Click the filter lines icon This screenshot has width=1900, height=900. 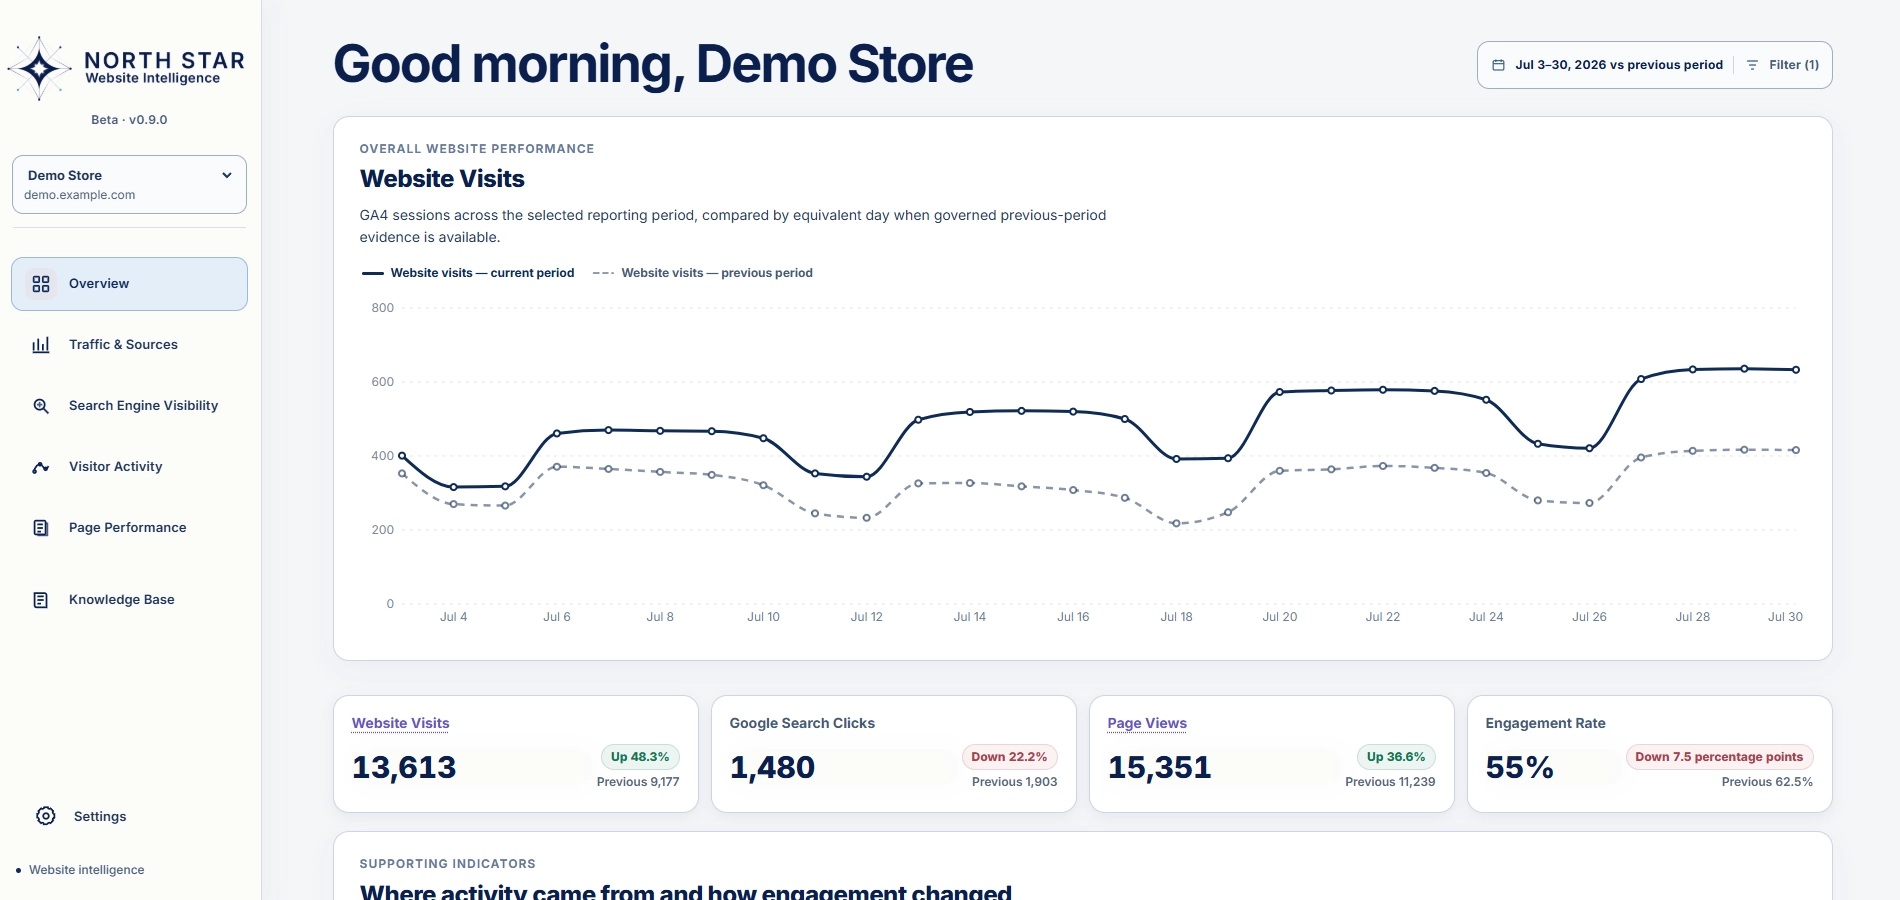pos(1752,65)
